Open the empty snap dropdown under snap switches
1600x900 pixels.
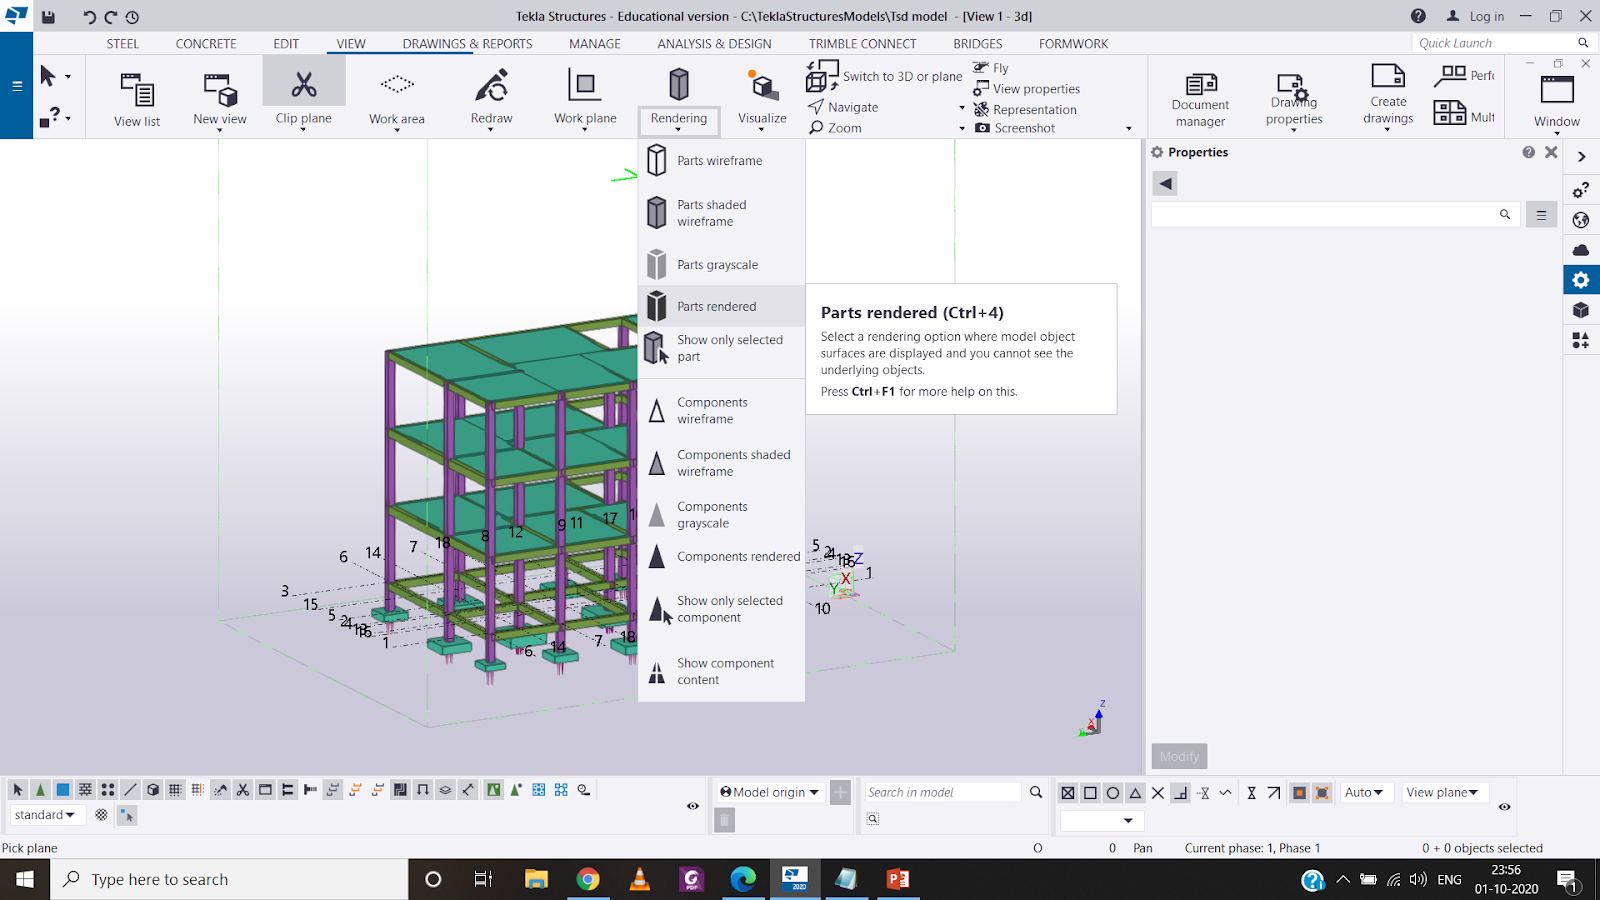[1102, 821]
